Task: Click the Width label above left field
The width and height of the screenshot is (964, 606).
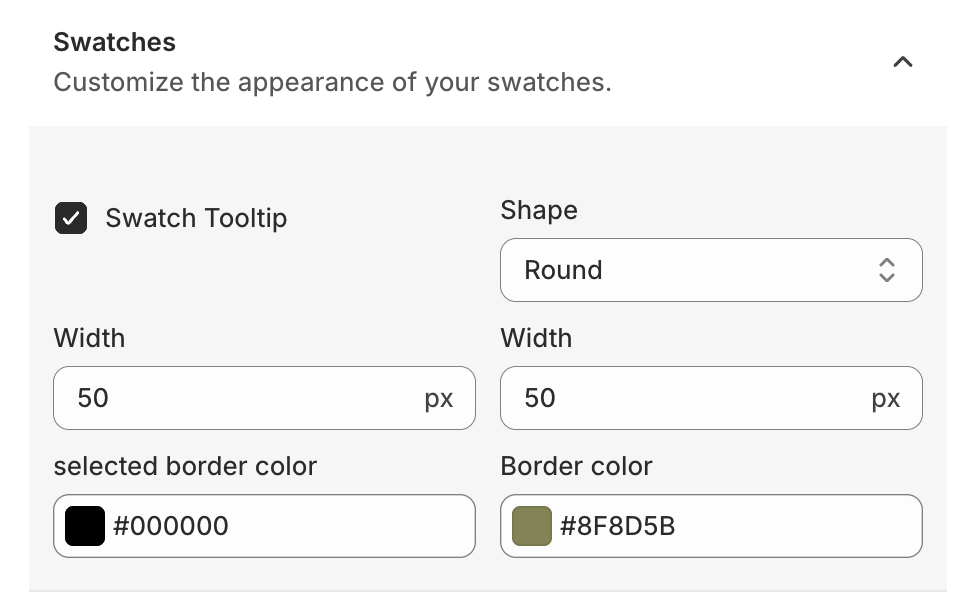Action: (89, 338)
